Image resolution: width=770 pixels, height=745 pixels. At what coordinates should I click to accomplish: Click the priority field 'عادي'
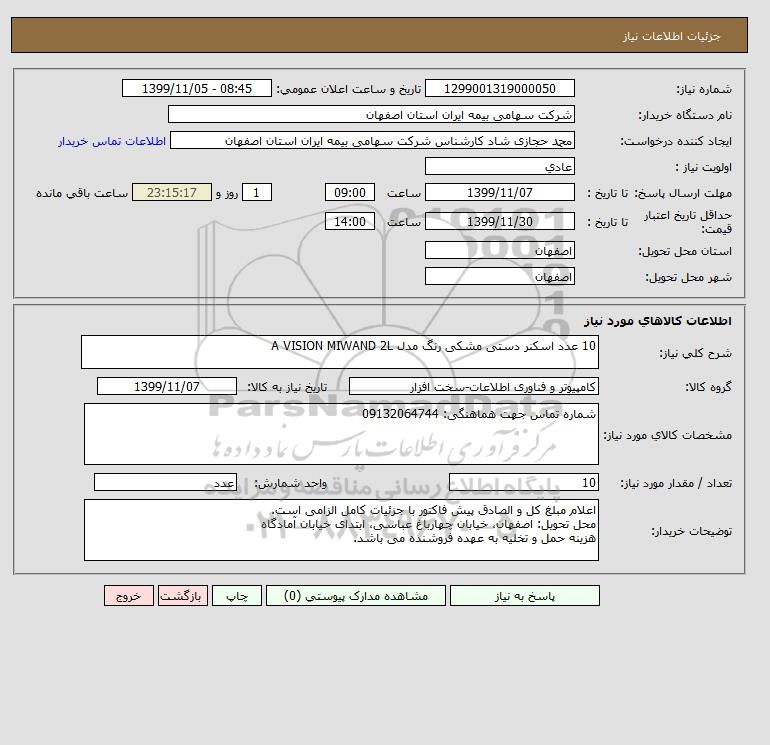(499, 166)
